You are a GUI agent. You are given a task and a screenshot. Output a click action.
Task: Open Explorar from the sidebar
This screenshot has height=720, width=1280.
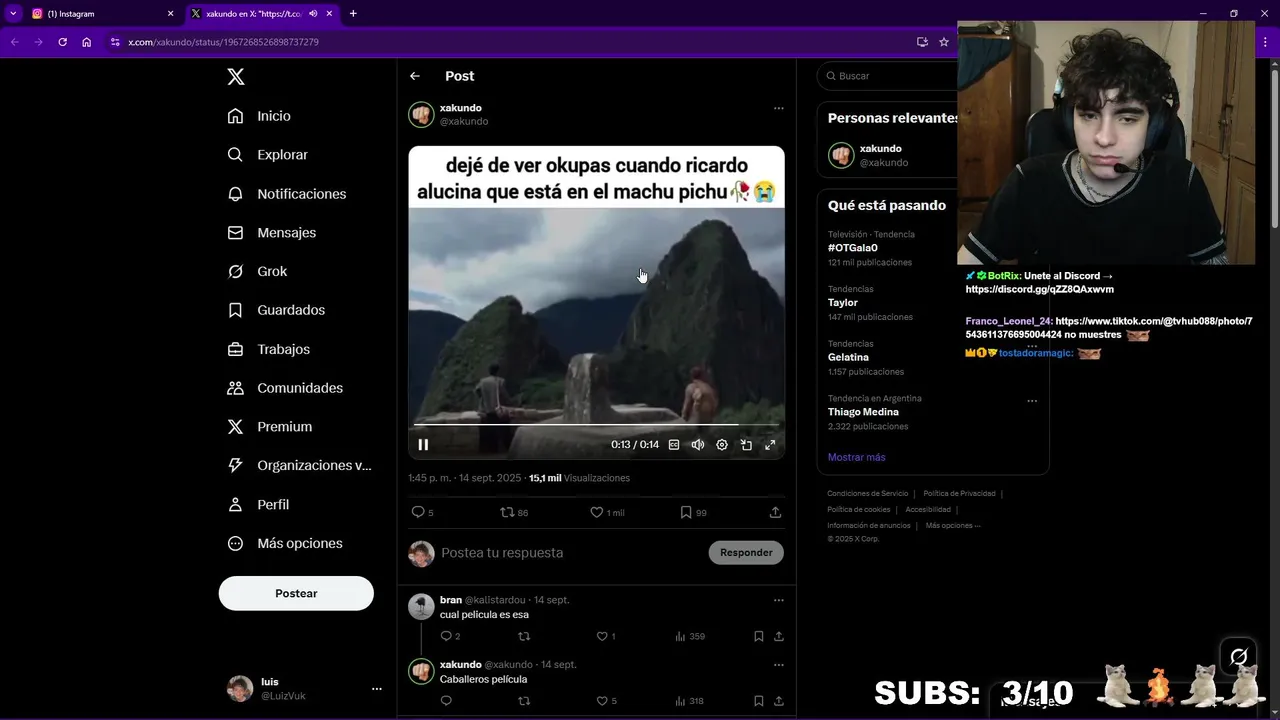pyautogui.click(x=267, y=155)
